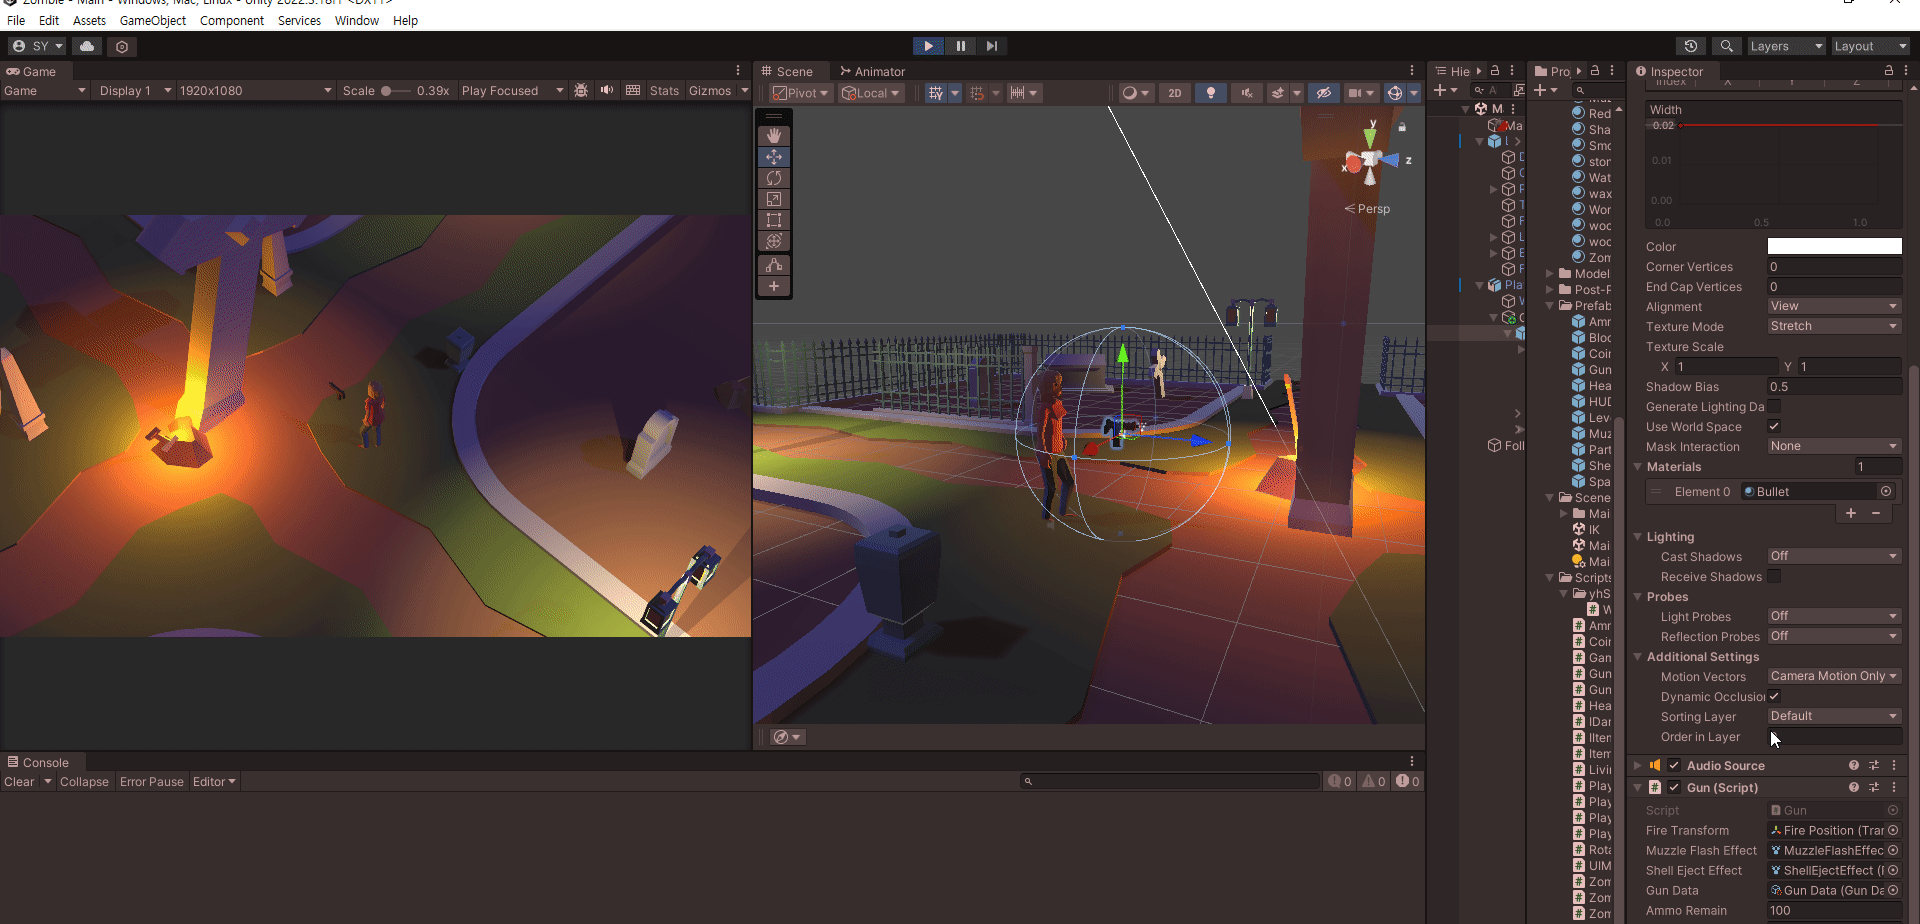Screen dimensions: 1920x924
Task: Open the GameObject menu
Action: point(153,20)
